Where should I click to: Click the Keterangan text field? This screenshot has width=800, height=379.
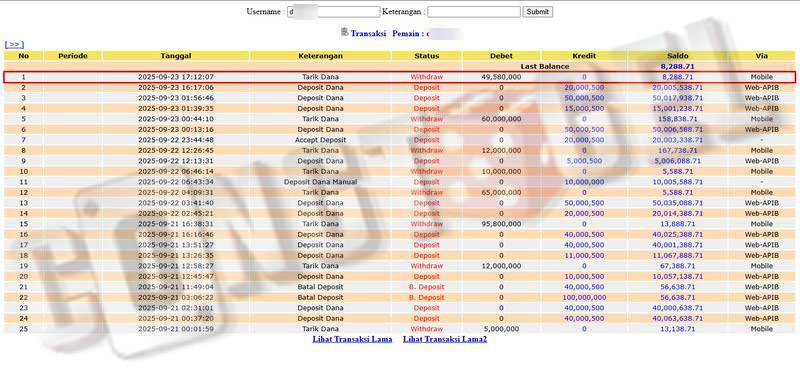(474, 12)
